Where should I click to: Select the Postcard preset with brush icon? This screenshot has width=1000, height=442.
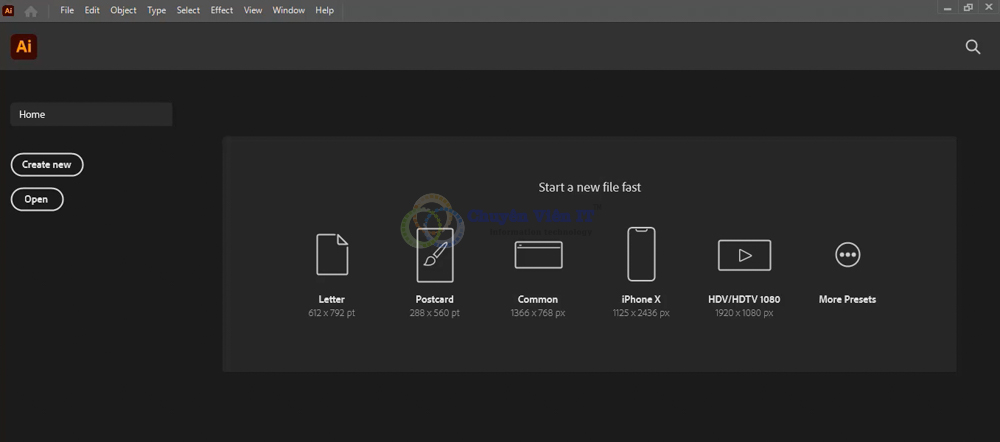pyautogui.click(x=435, y=254)
